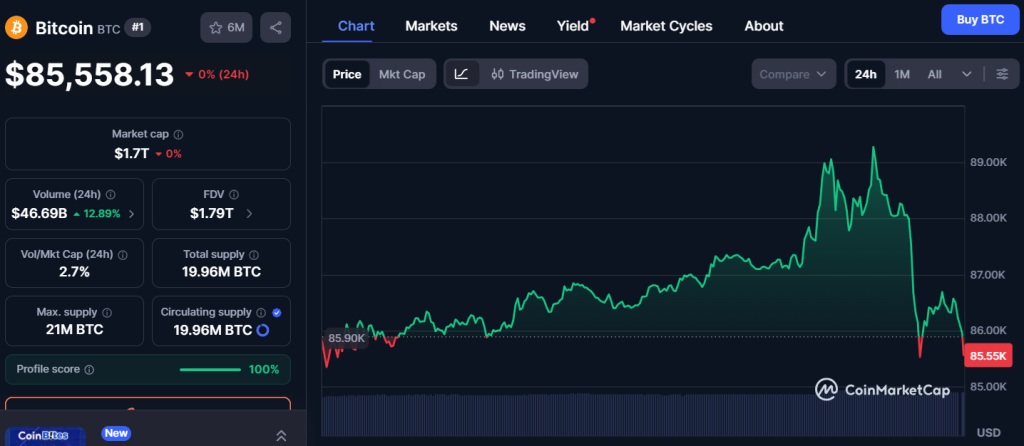Click the USD currency label on chart
This screenshot has width=1024, height=446.
click(988, 432)
